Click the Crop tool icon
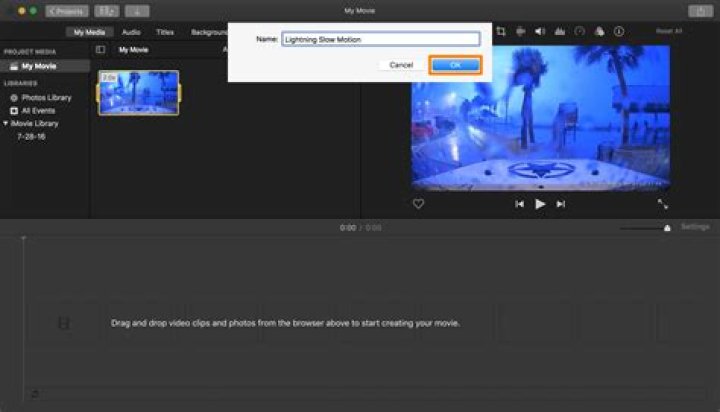This screenshot has height=412, width=720. 500,31
